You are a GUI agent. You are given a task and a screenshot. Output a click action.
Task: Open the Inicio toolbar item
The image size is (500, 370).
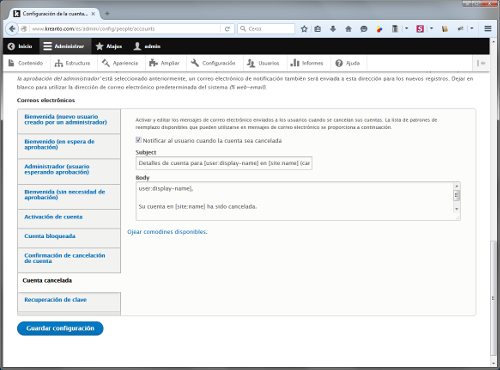click(x=20, y=46)
